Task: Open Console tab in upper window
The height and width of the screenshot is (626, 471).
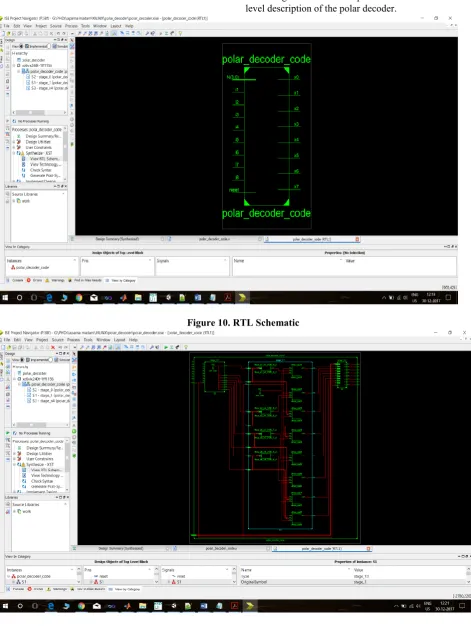Action: [16, 280]
